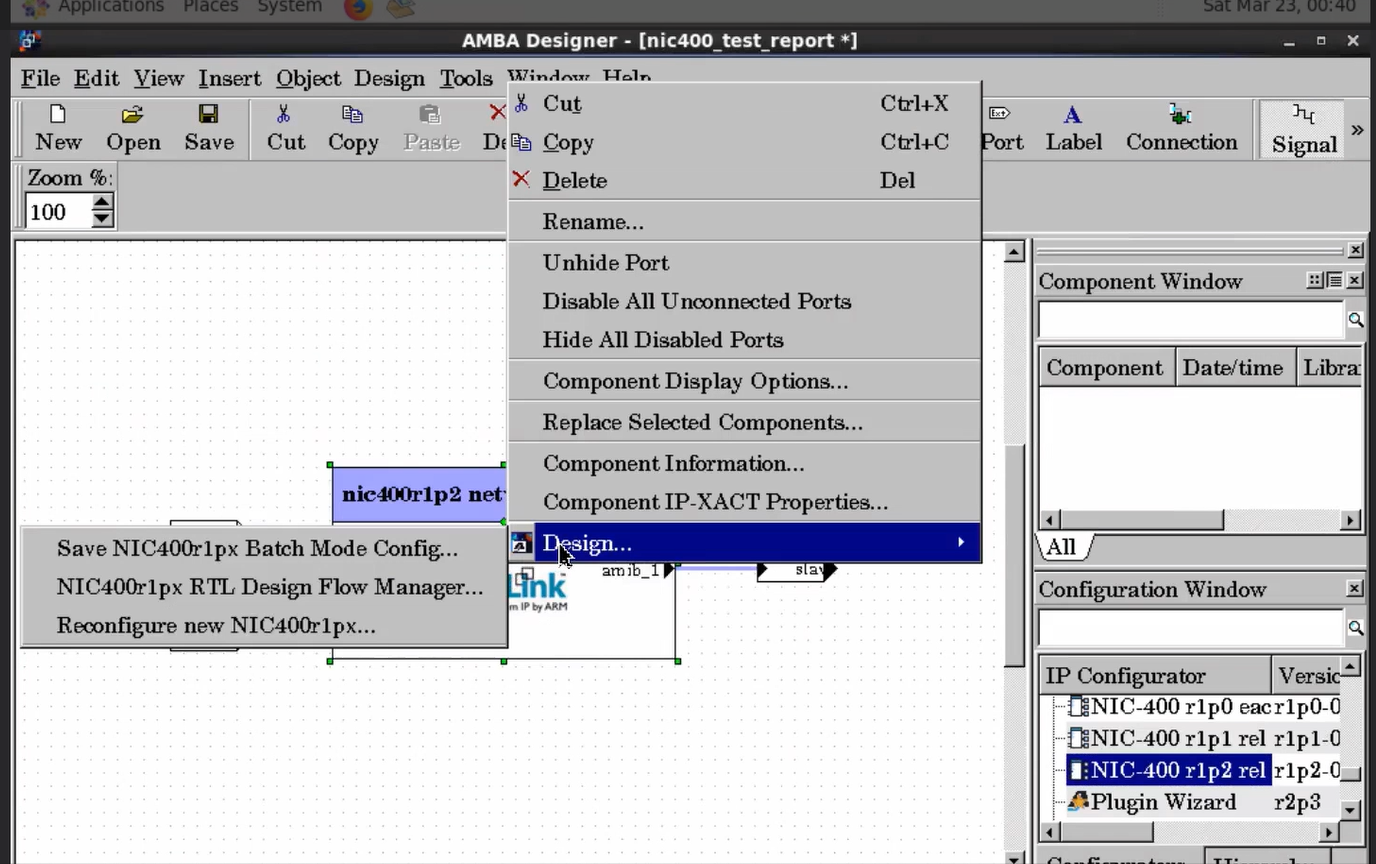Viewport: 1376px width, 864px height.
Task: Select the Signal tool in toolbar
Action: tap(1304, 128)
